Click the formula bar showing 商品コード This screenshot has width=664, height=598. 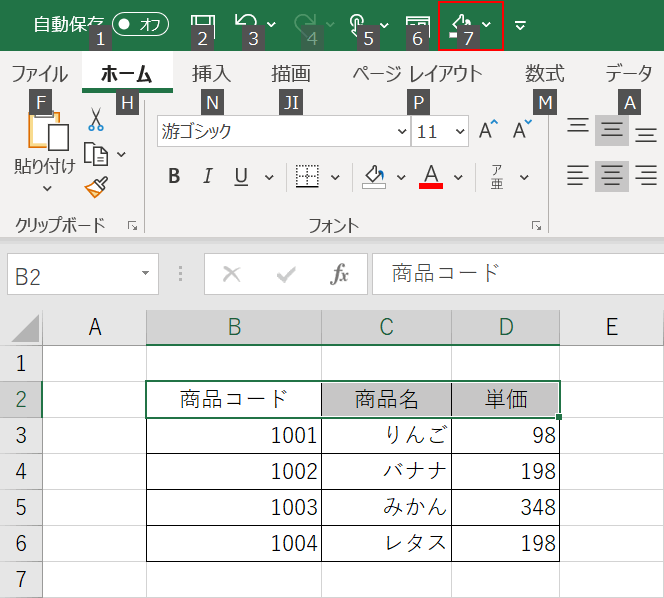(517, 274)
